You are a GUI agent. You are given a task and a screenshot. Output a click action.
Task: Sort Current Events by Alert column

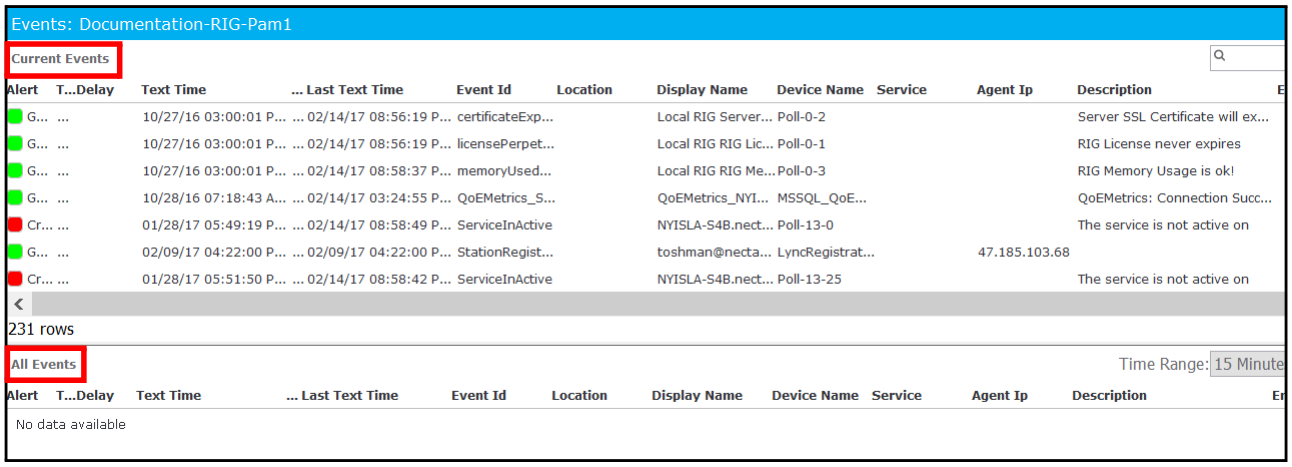tap(22, 90)
